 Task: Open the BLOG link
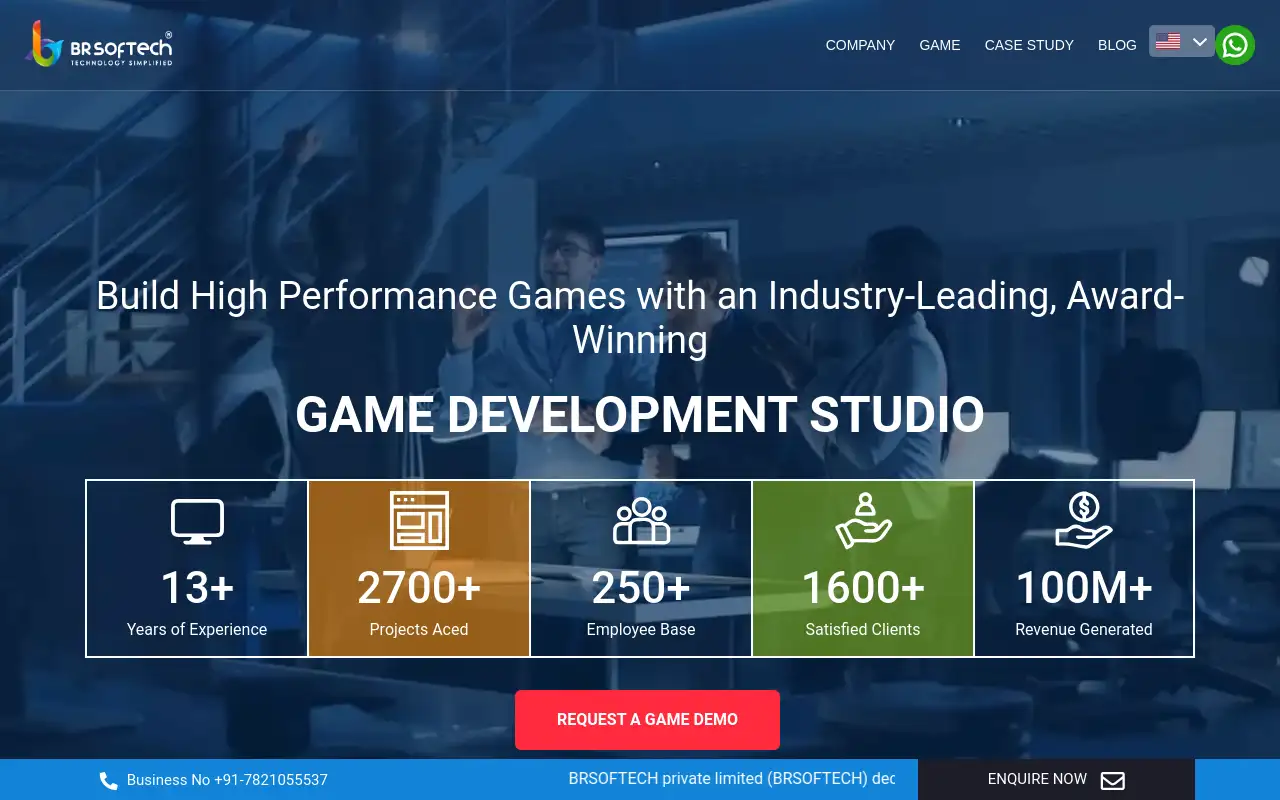[1117, 45]
